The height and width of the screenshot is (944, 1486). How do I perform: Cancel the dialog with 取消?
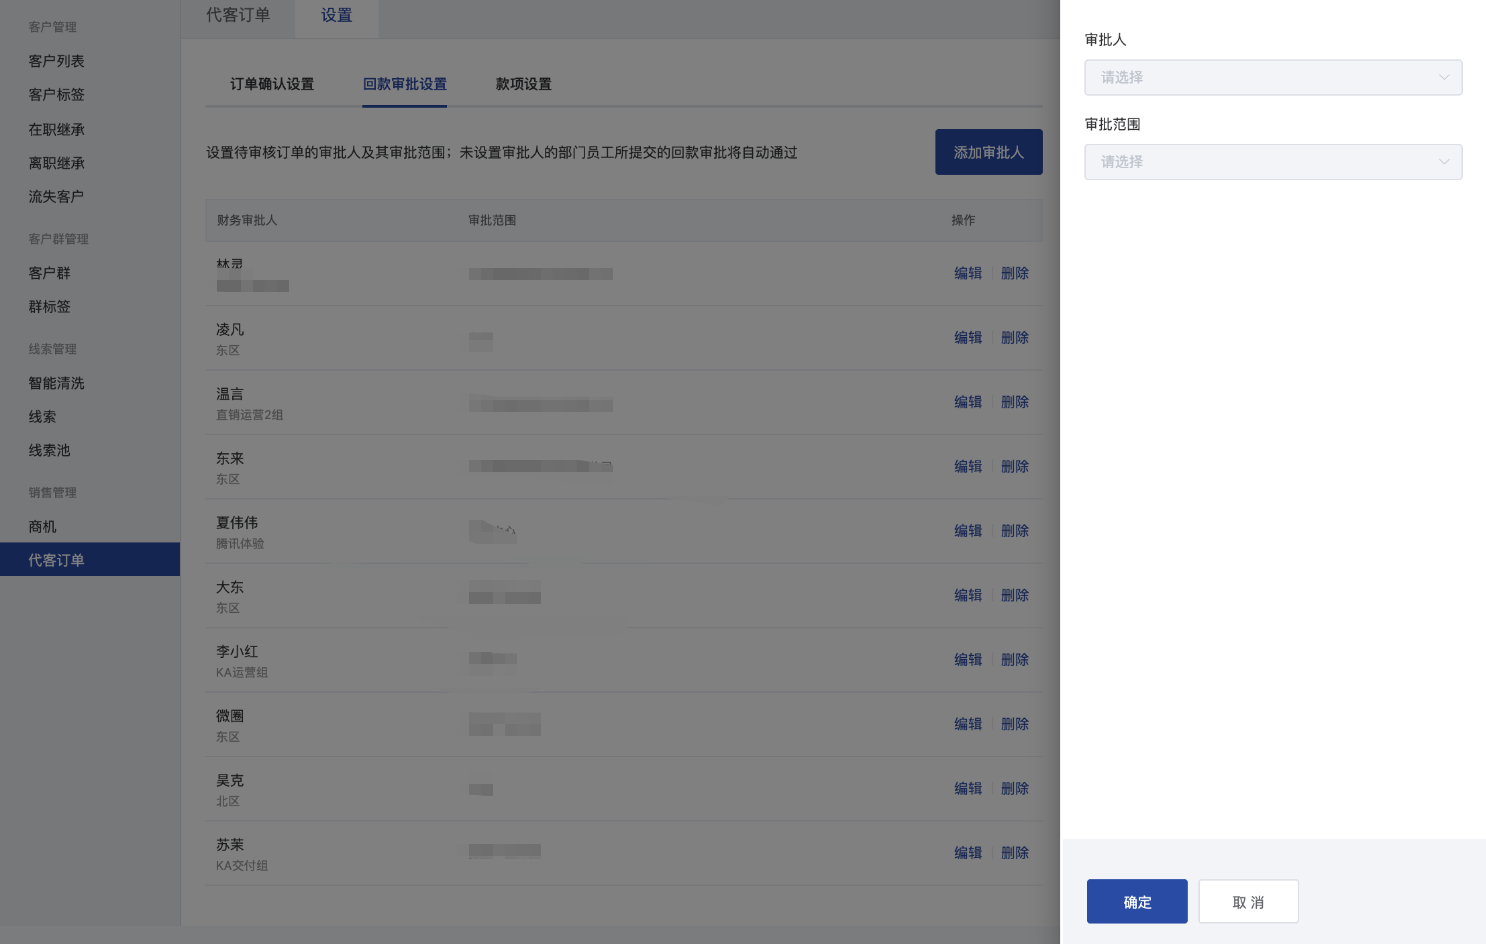tap(1248, 902)
